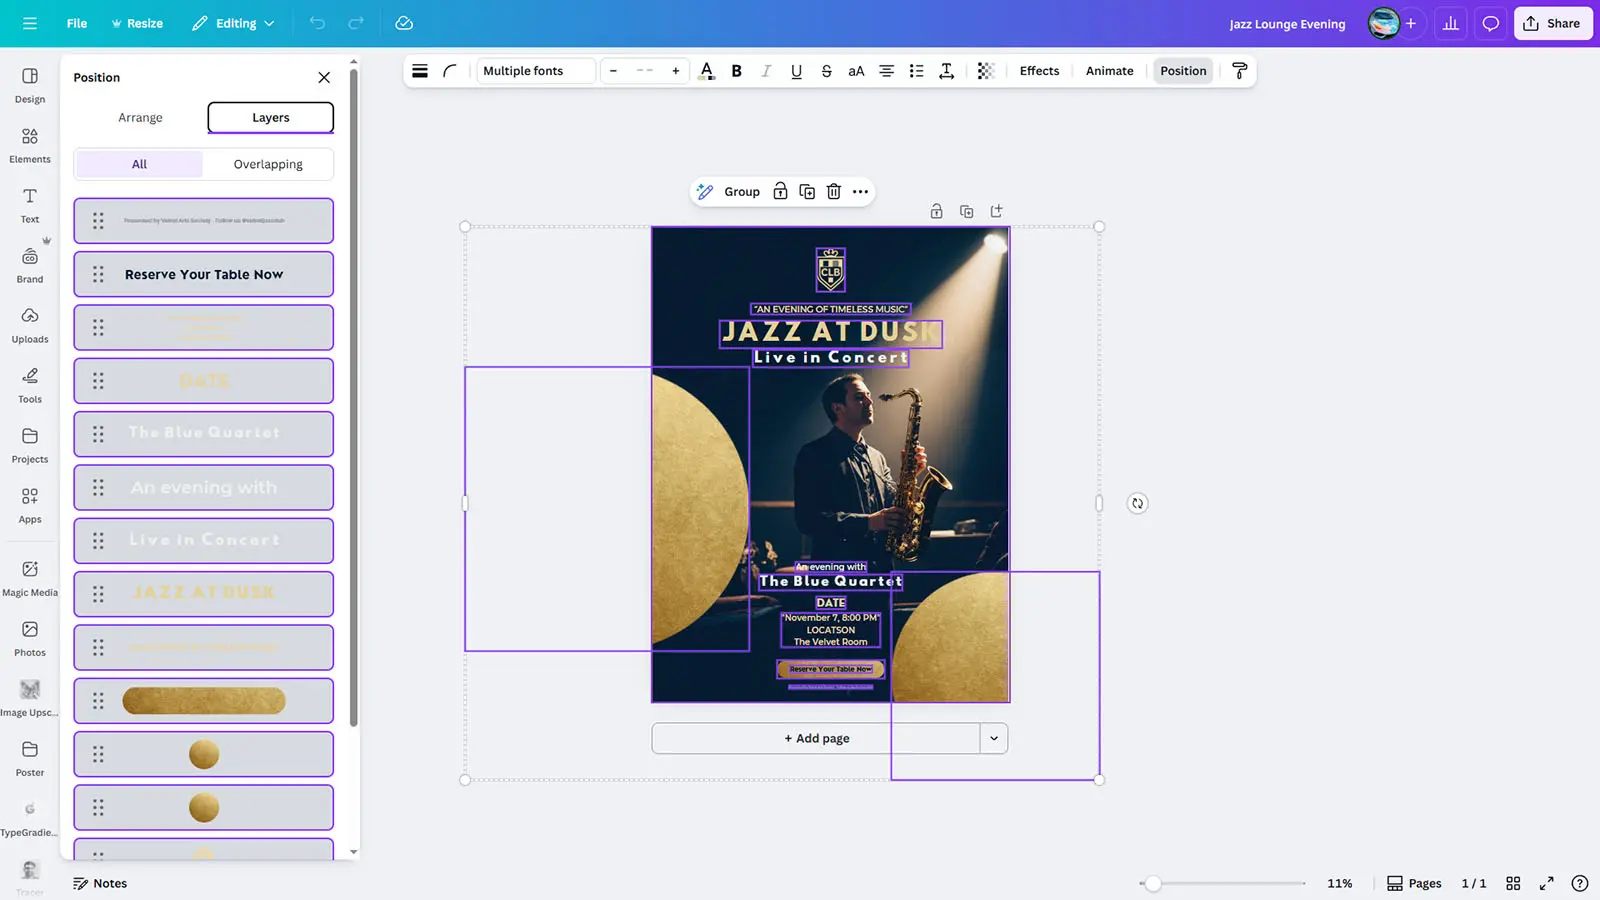1600x900 pixels.
Task: Open the transparency checkerboard icon
Action: click(x=985, y=71)
